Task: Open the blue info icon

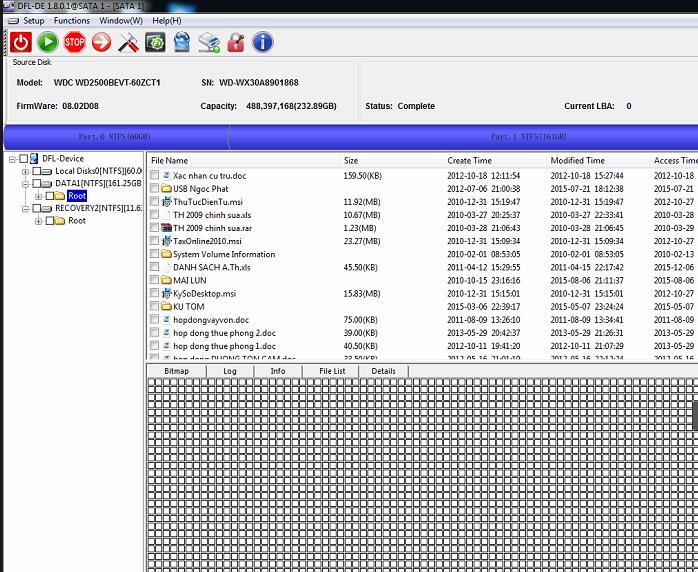Action: click(x=263, y=43)
